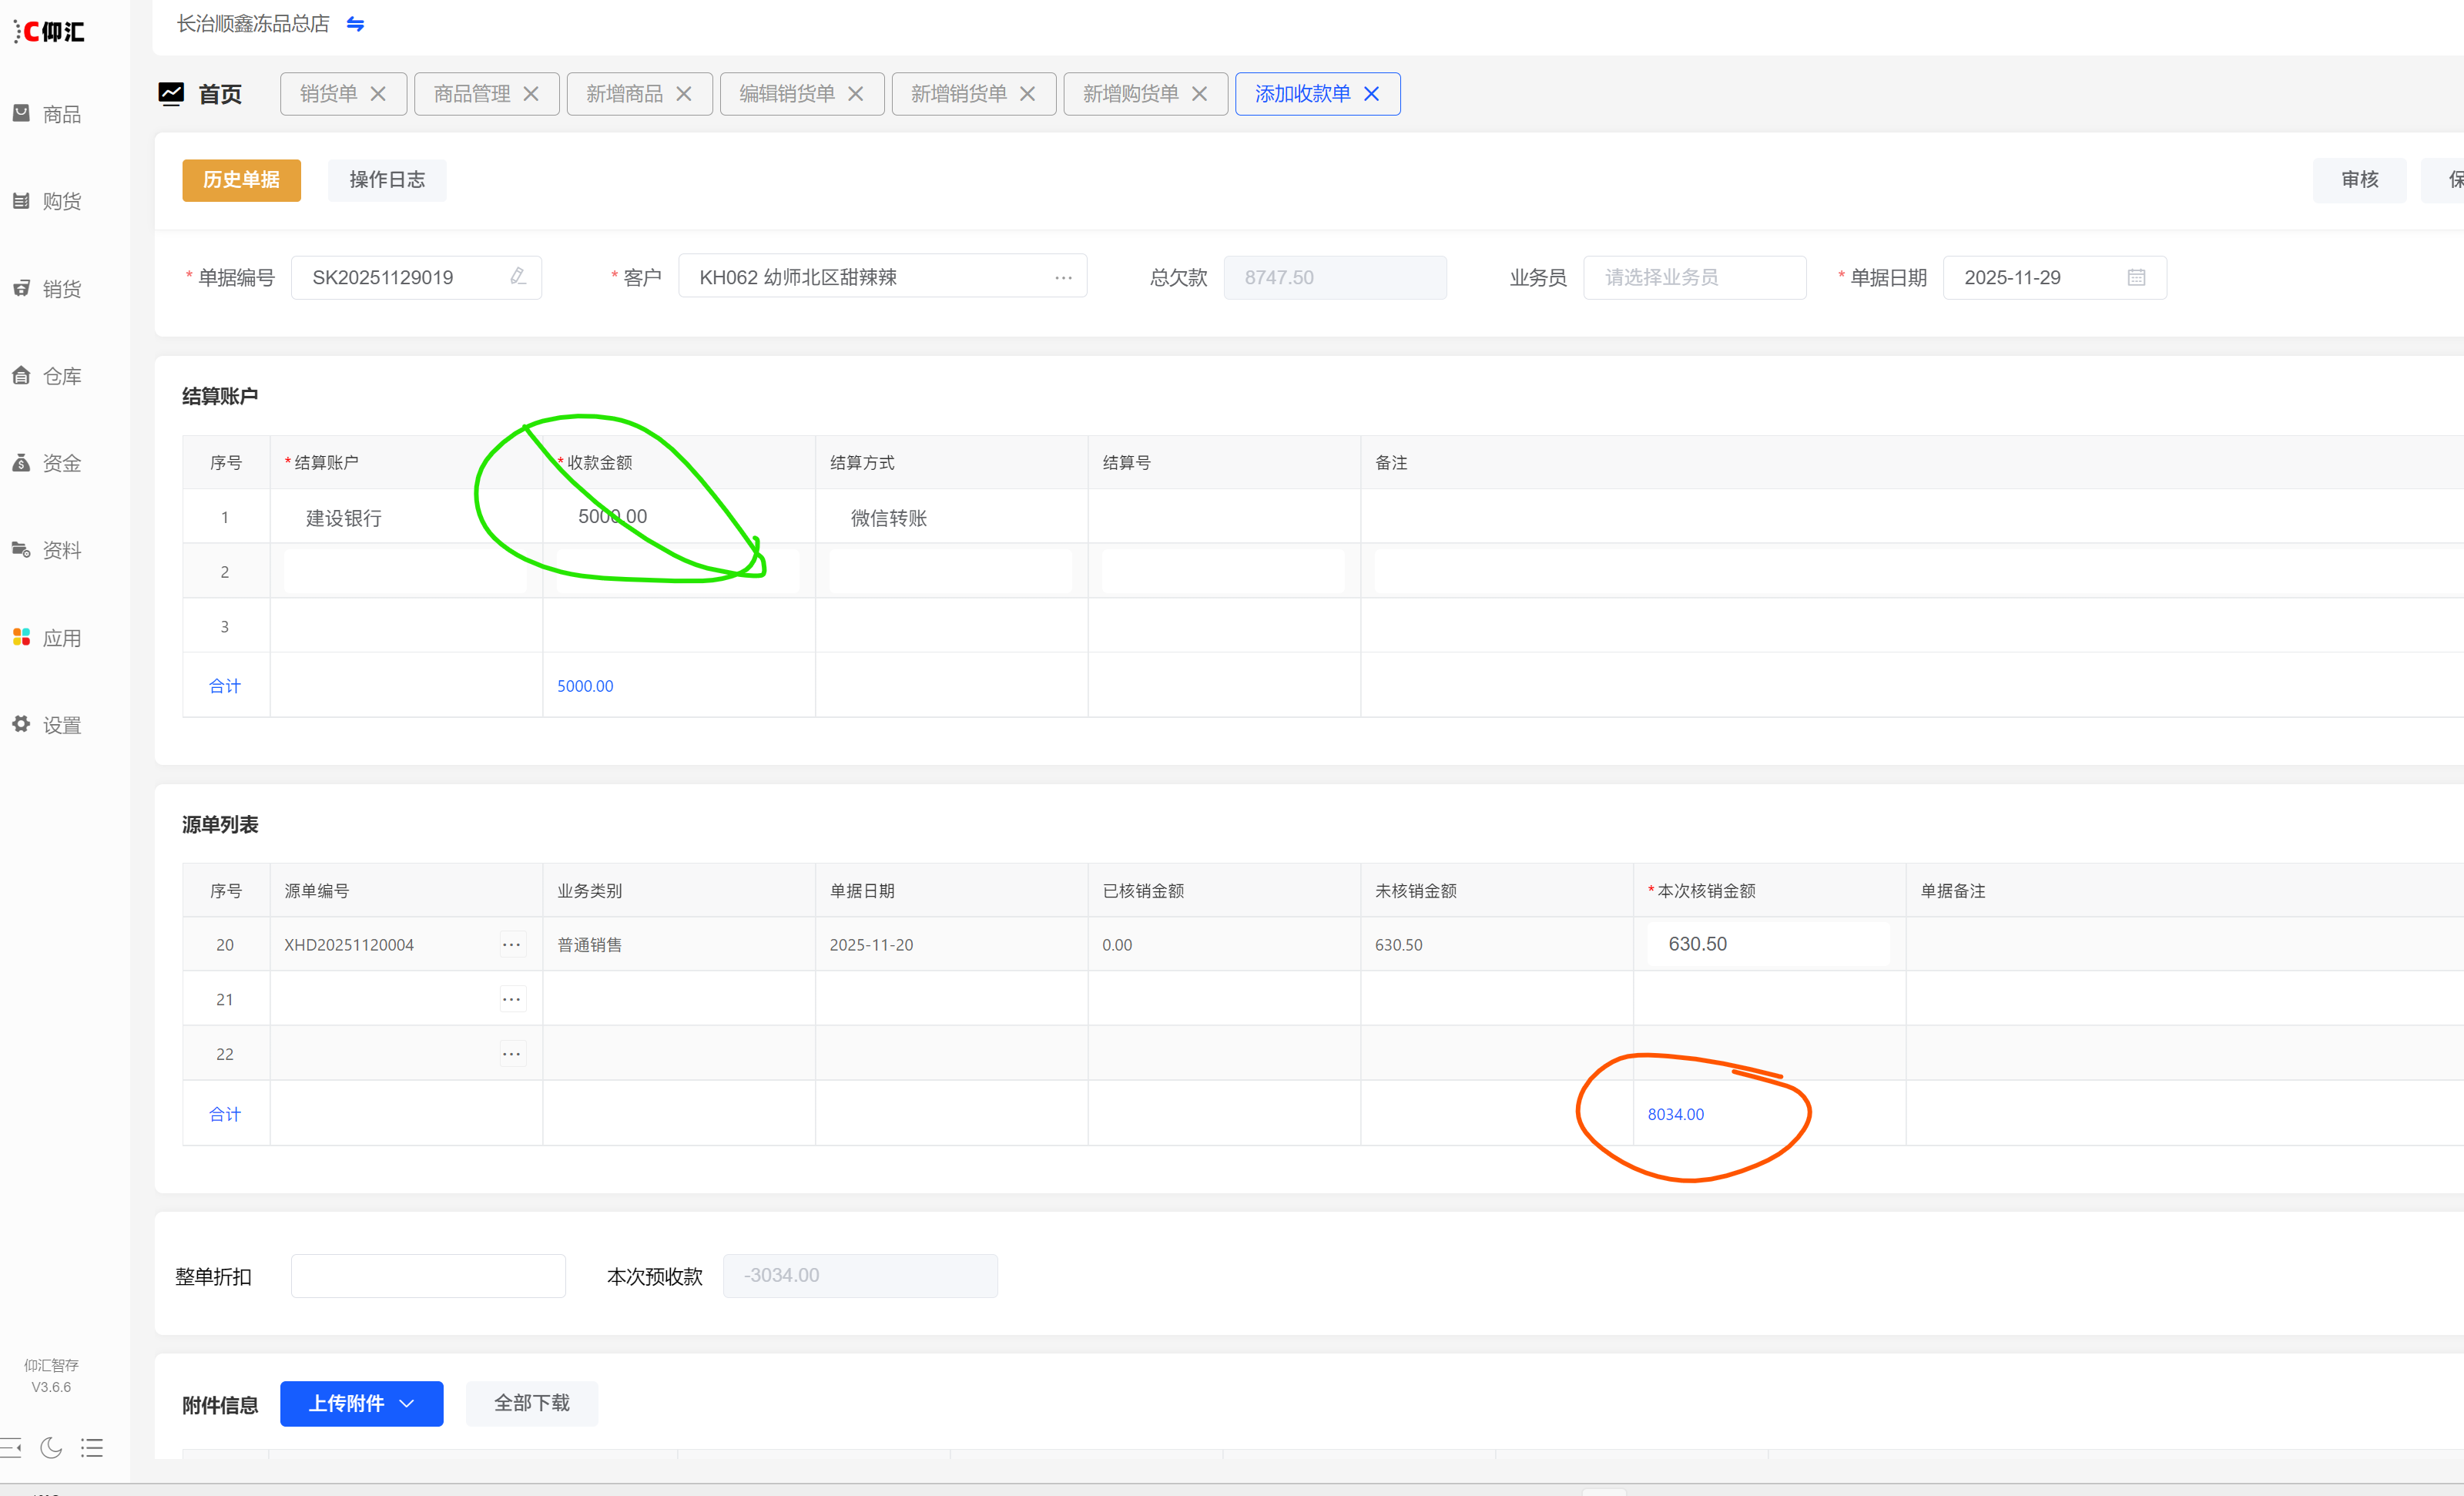This screenshot has height=1496, width=2464.
Task: Open the calendar icon for 单据日期
Action: (x=2136, y=277)
